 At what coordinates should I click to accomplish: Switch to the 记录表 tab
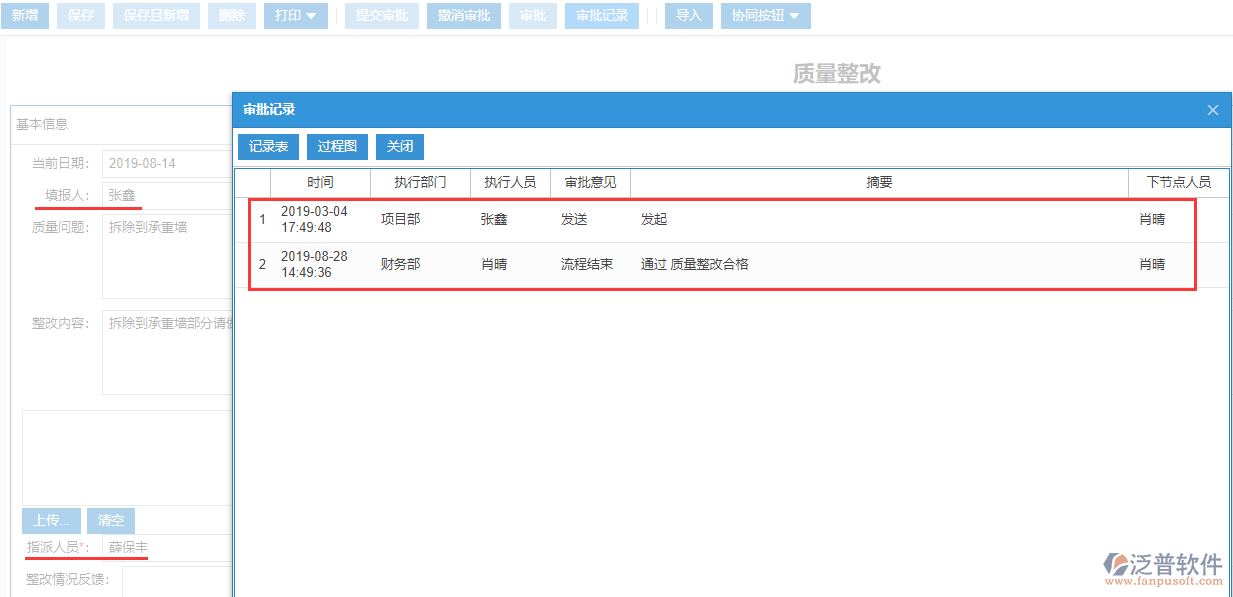tap(268, 146)
